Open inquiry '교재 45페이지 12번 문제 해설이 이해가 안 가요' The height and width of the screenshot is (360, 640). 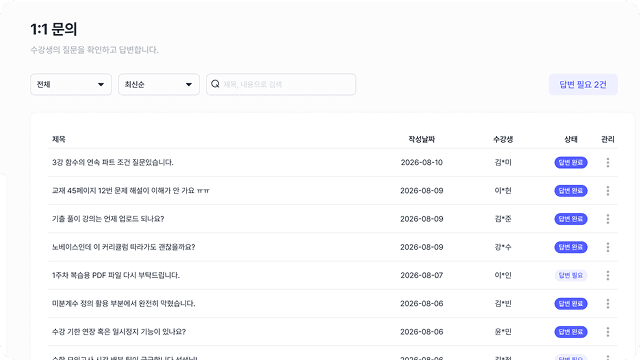pos(131,191)
